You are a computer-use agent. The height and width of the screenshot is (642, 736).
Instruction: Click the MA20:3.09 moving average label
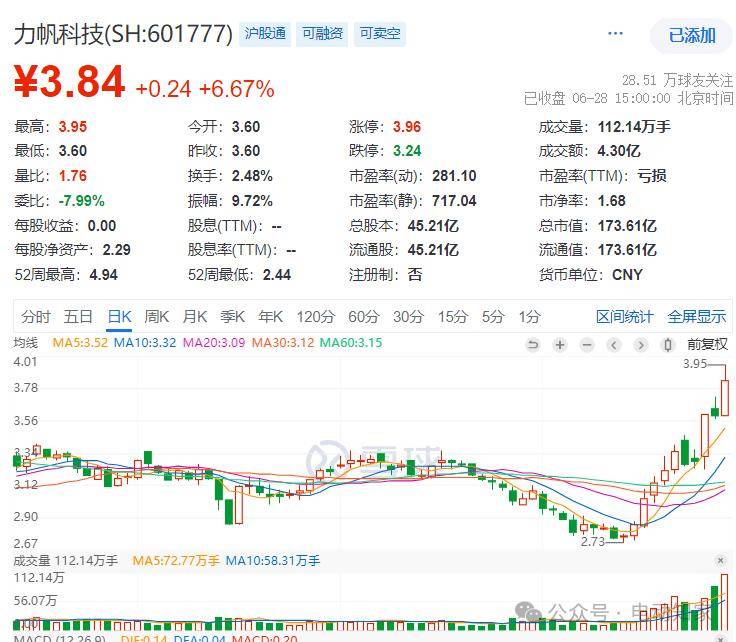[214, 343]
